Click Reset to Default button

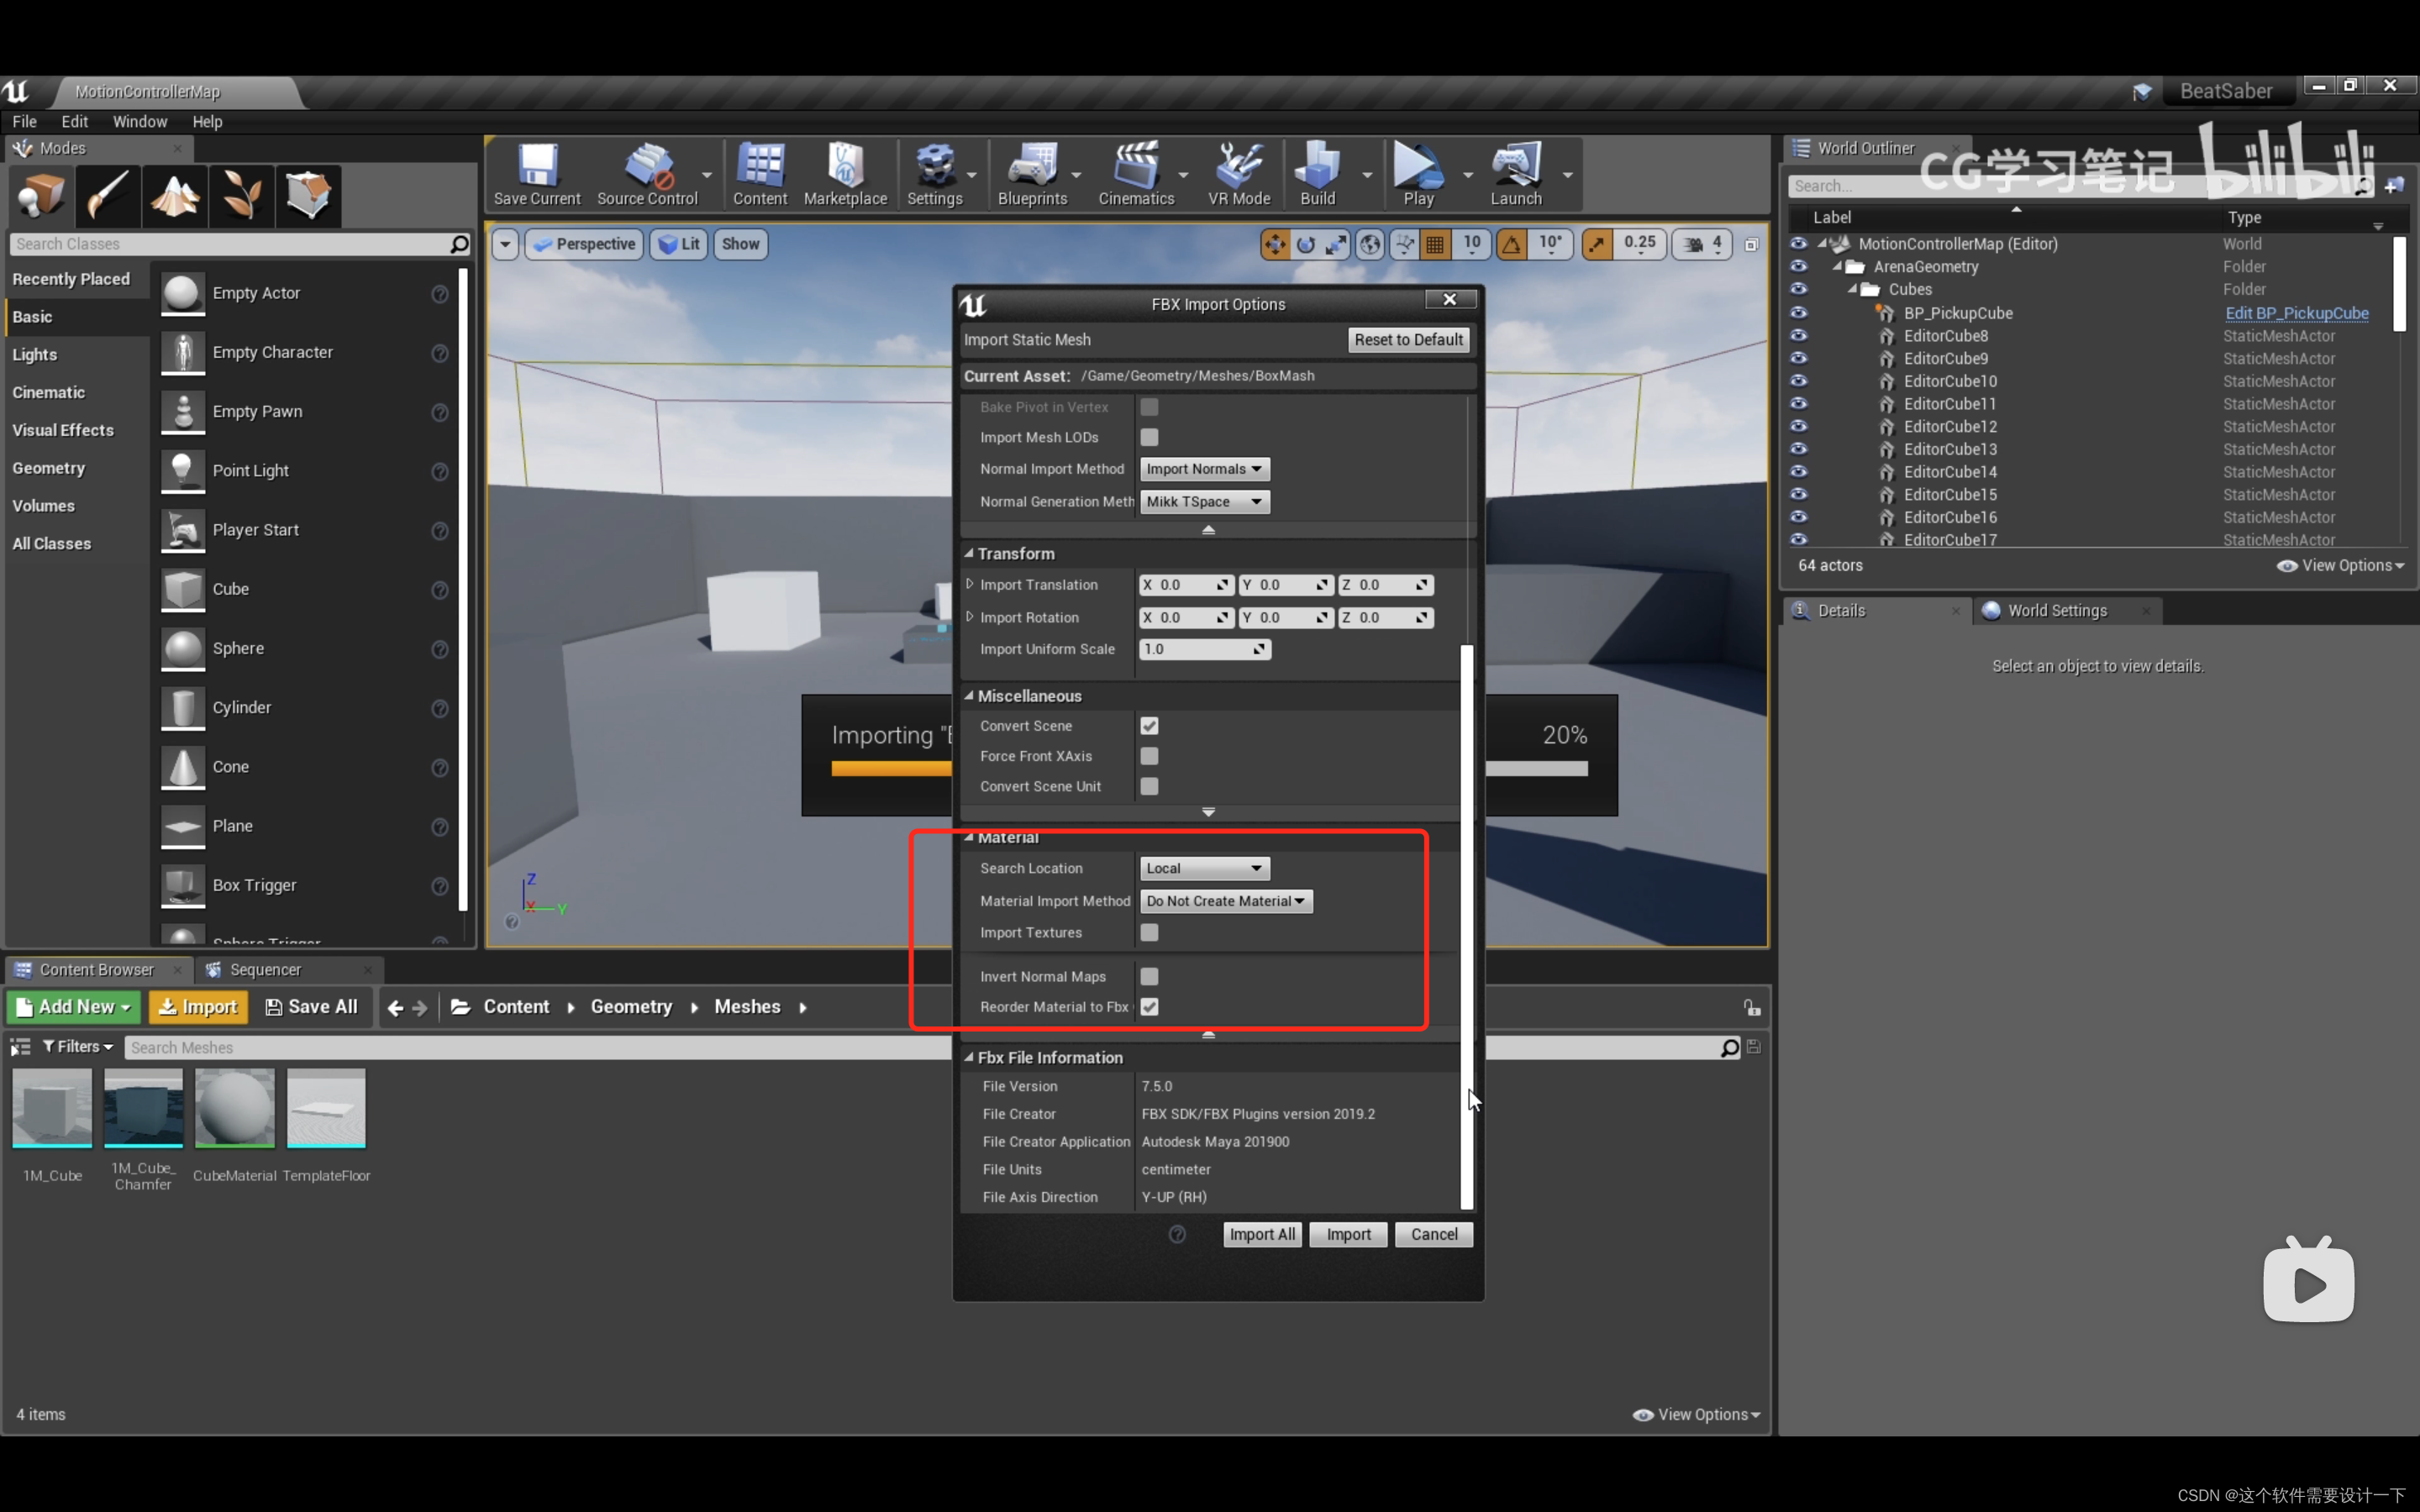[x=1408, y=340]
